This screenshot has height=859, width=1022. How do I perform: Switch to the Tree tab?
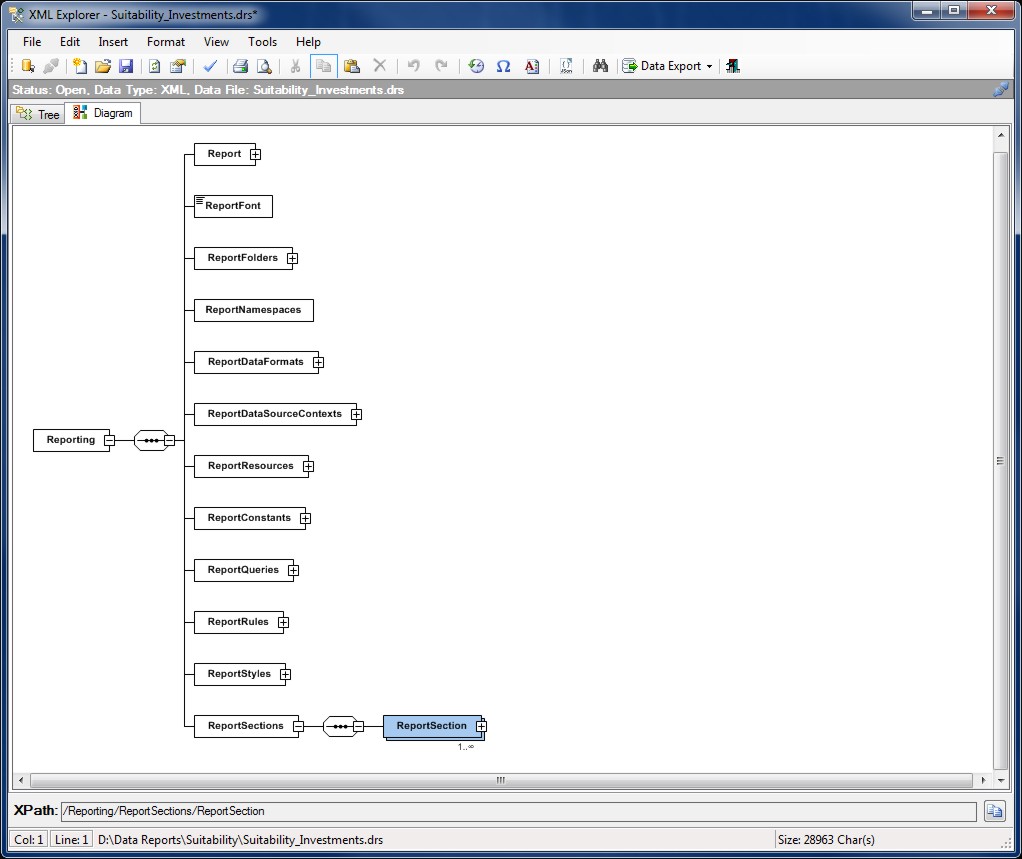tap(38, 114)
